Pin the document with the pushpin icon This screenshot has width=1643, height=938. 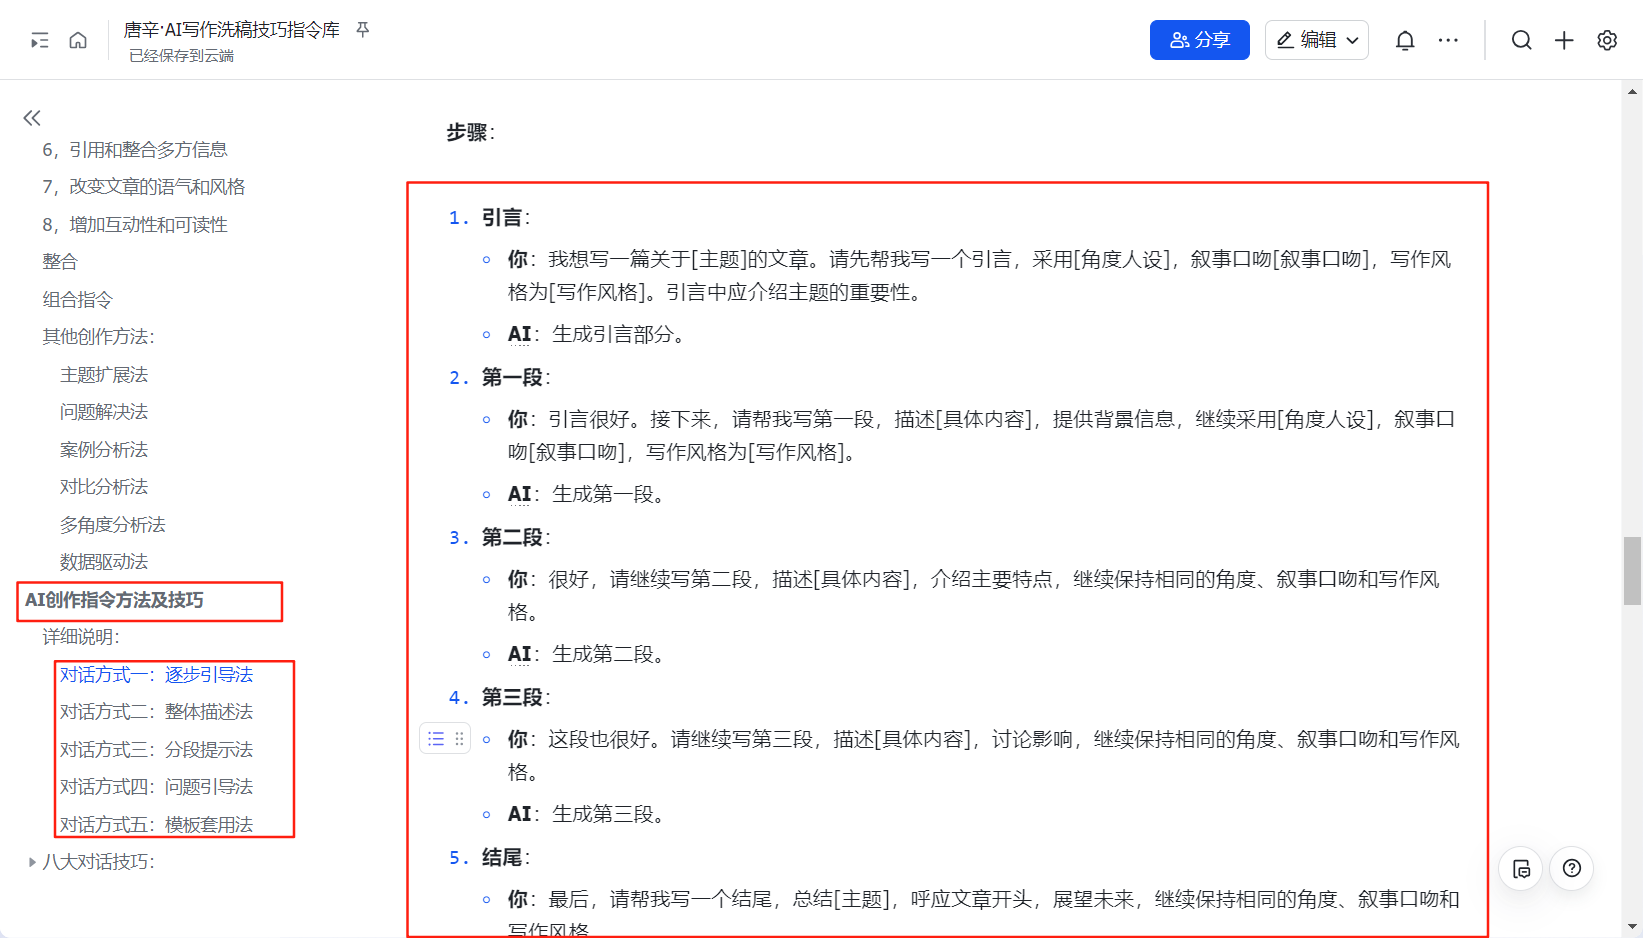point(363,30)
